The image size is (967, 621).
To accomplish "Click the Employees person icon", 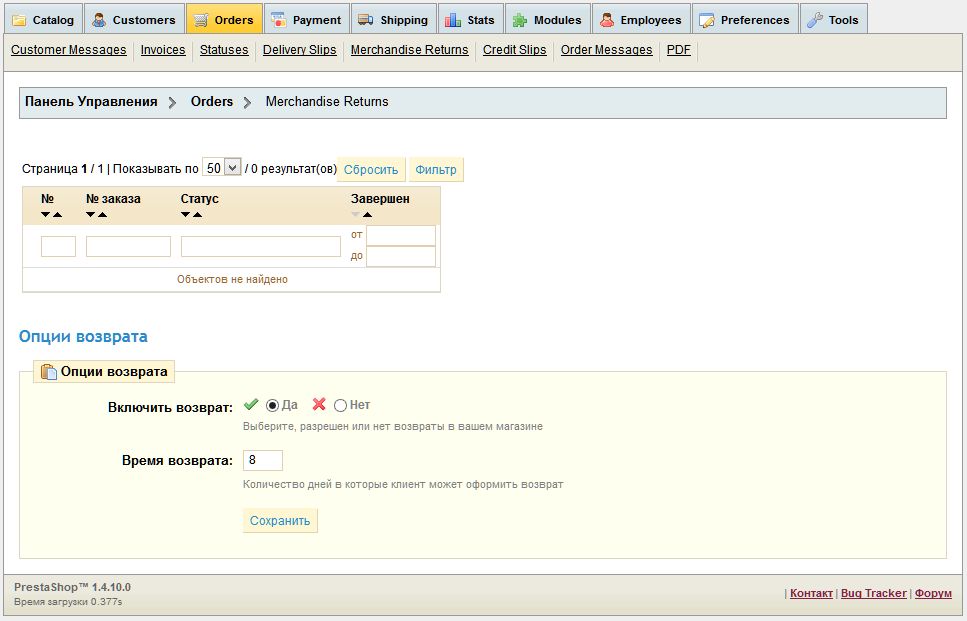I will (607, 20).
